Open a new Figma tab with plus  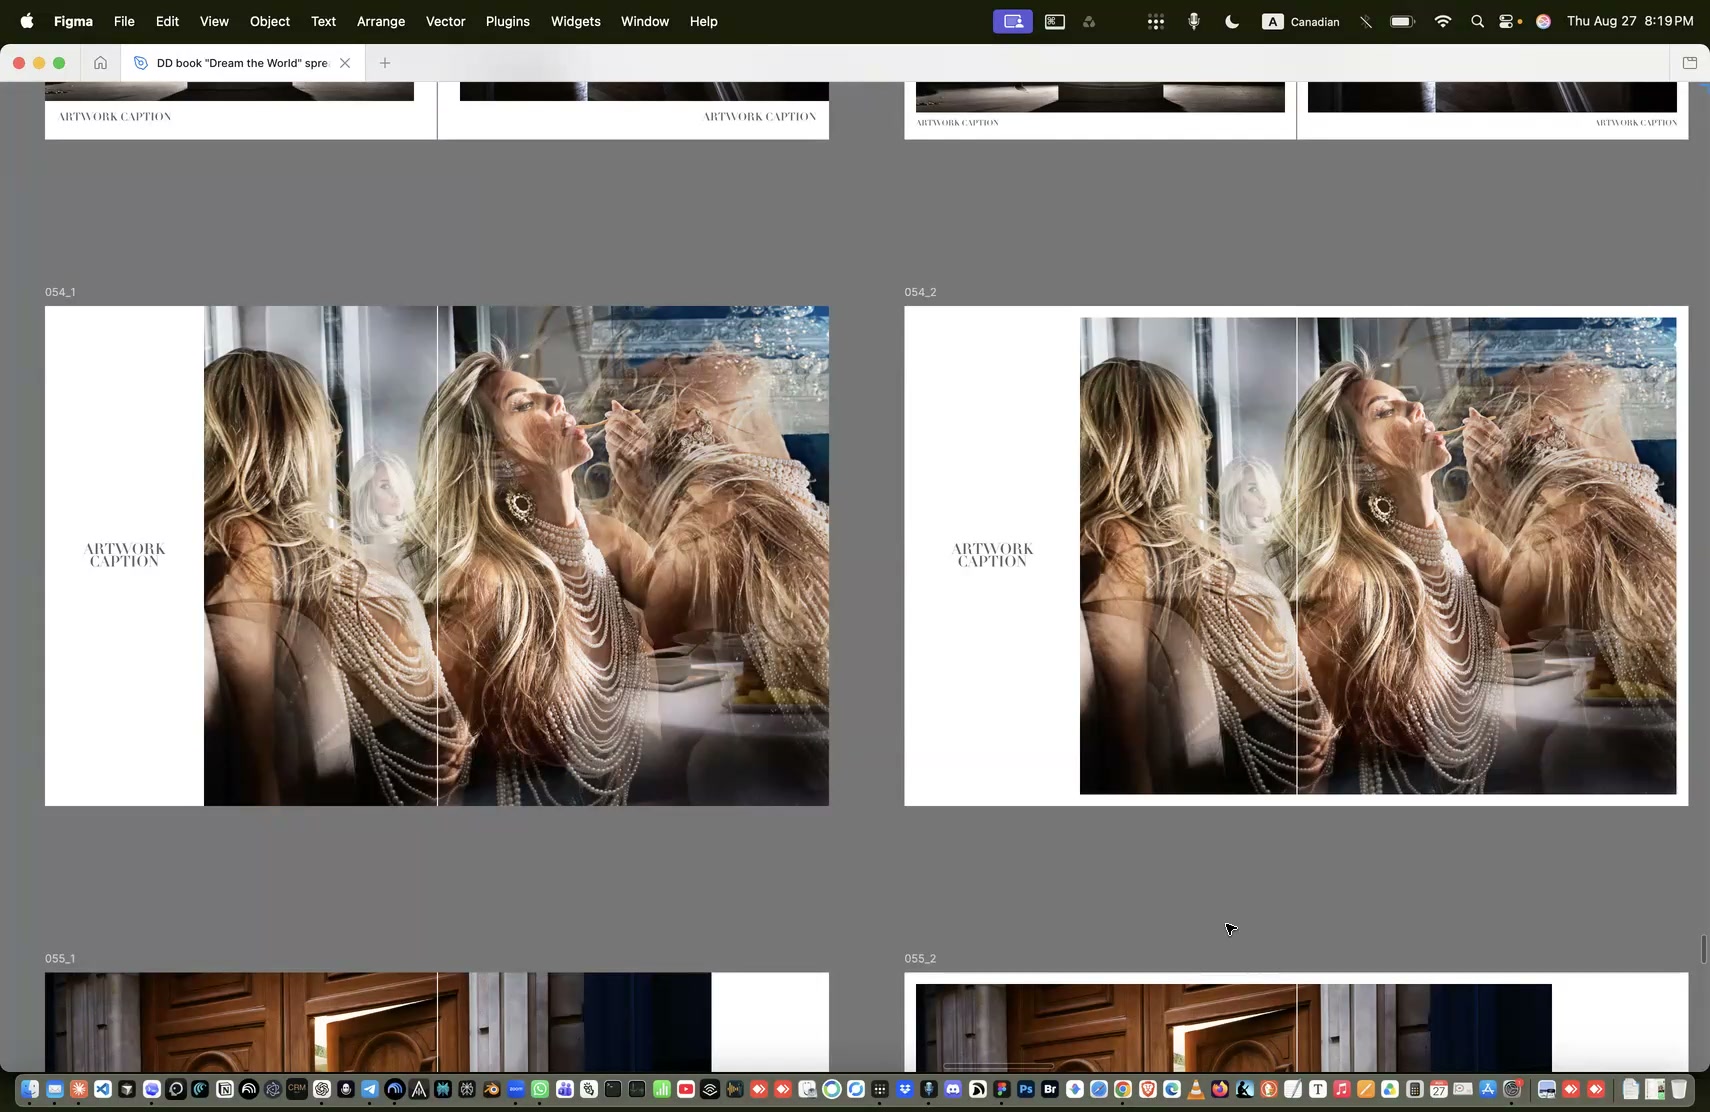pos(385,63)
